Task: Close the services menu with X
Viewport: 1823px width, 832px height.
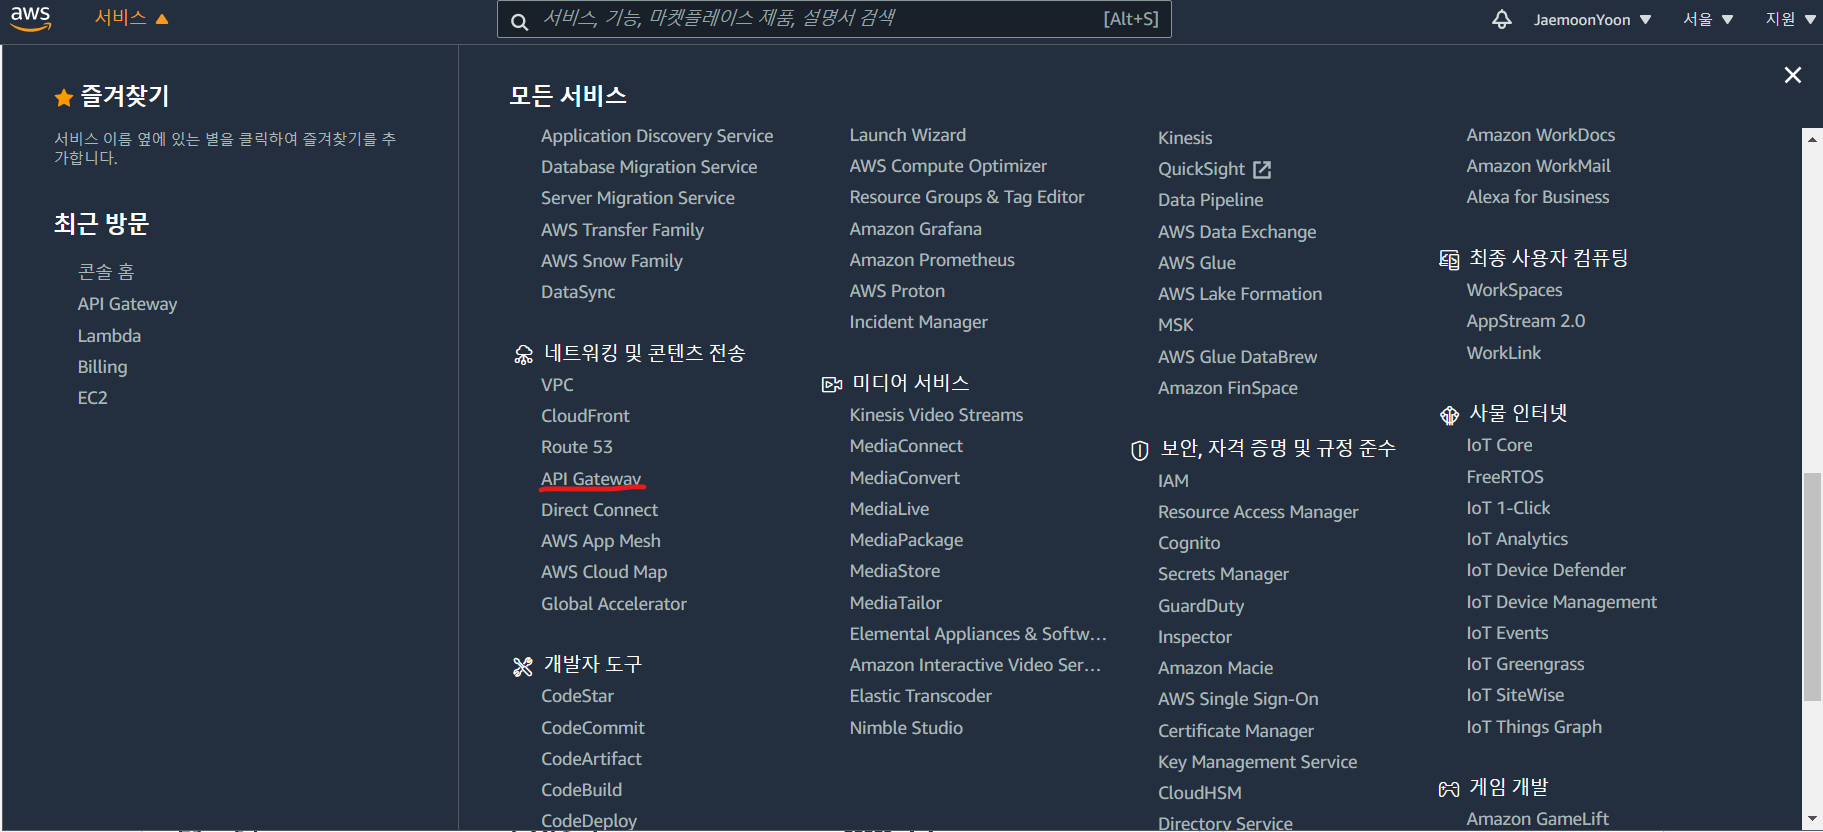Action: [x=1792, y=75]
